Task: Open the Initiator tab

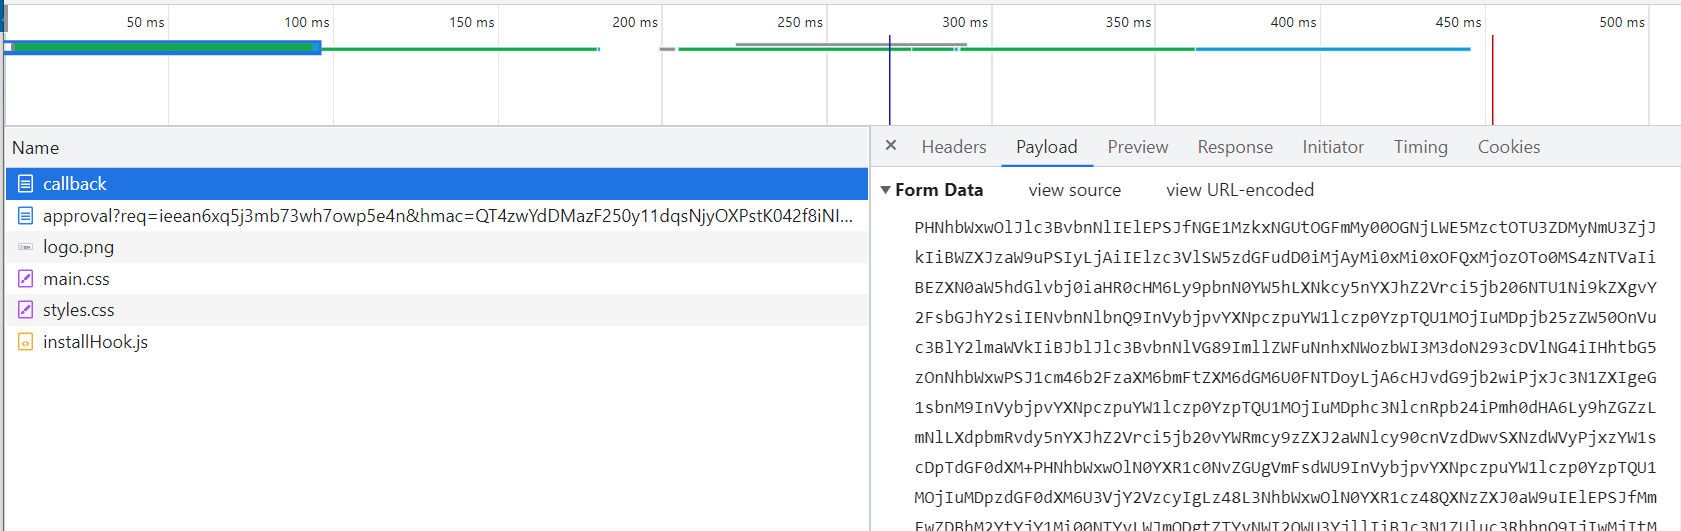Action: (x=1333, y=147)
